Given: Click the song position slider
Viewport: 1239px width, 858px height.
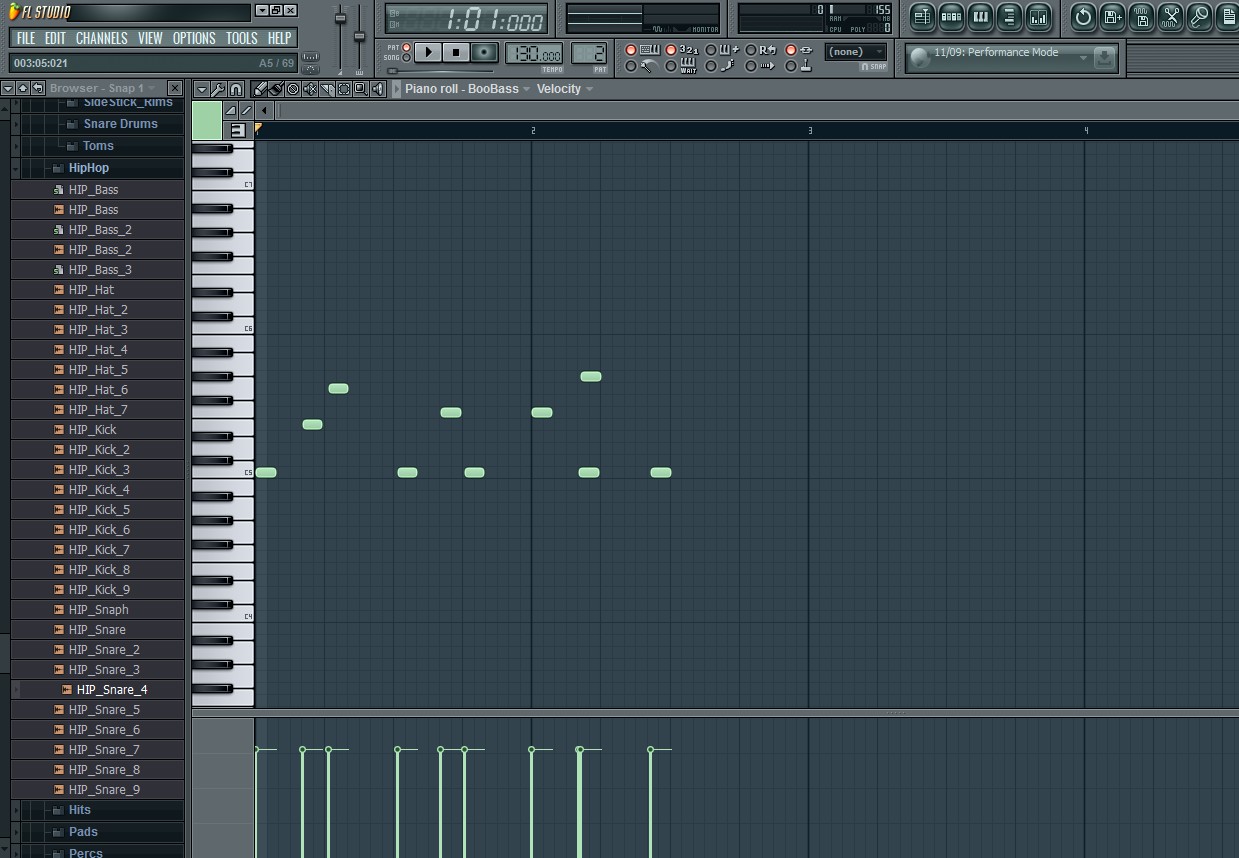Looking at the screenshot, I should 440,71.
